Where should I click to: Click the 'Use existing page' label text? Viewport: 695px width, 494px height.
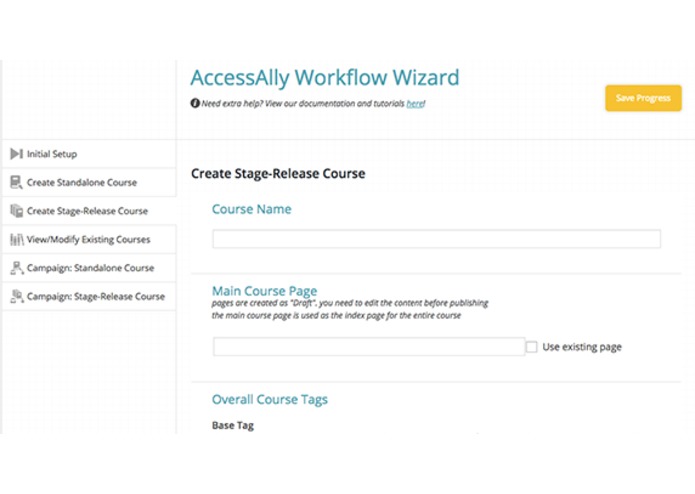click(582, 347)
